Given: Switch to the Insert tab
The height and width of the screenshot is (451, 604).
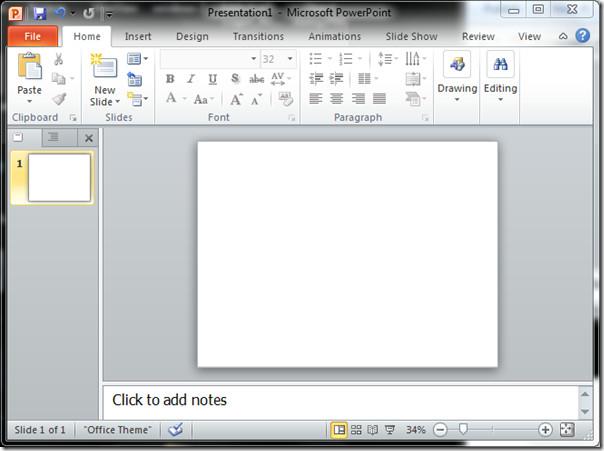Looking at the screenshot, I should tap(138, 37).
